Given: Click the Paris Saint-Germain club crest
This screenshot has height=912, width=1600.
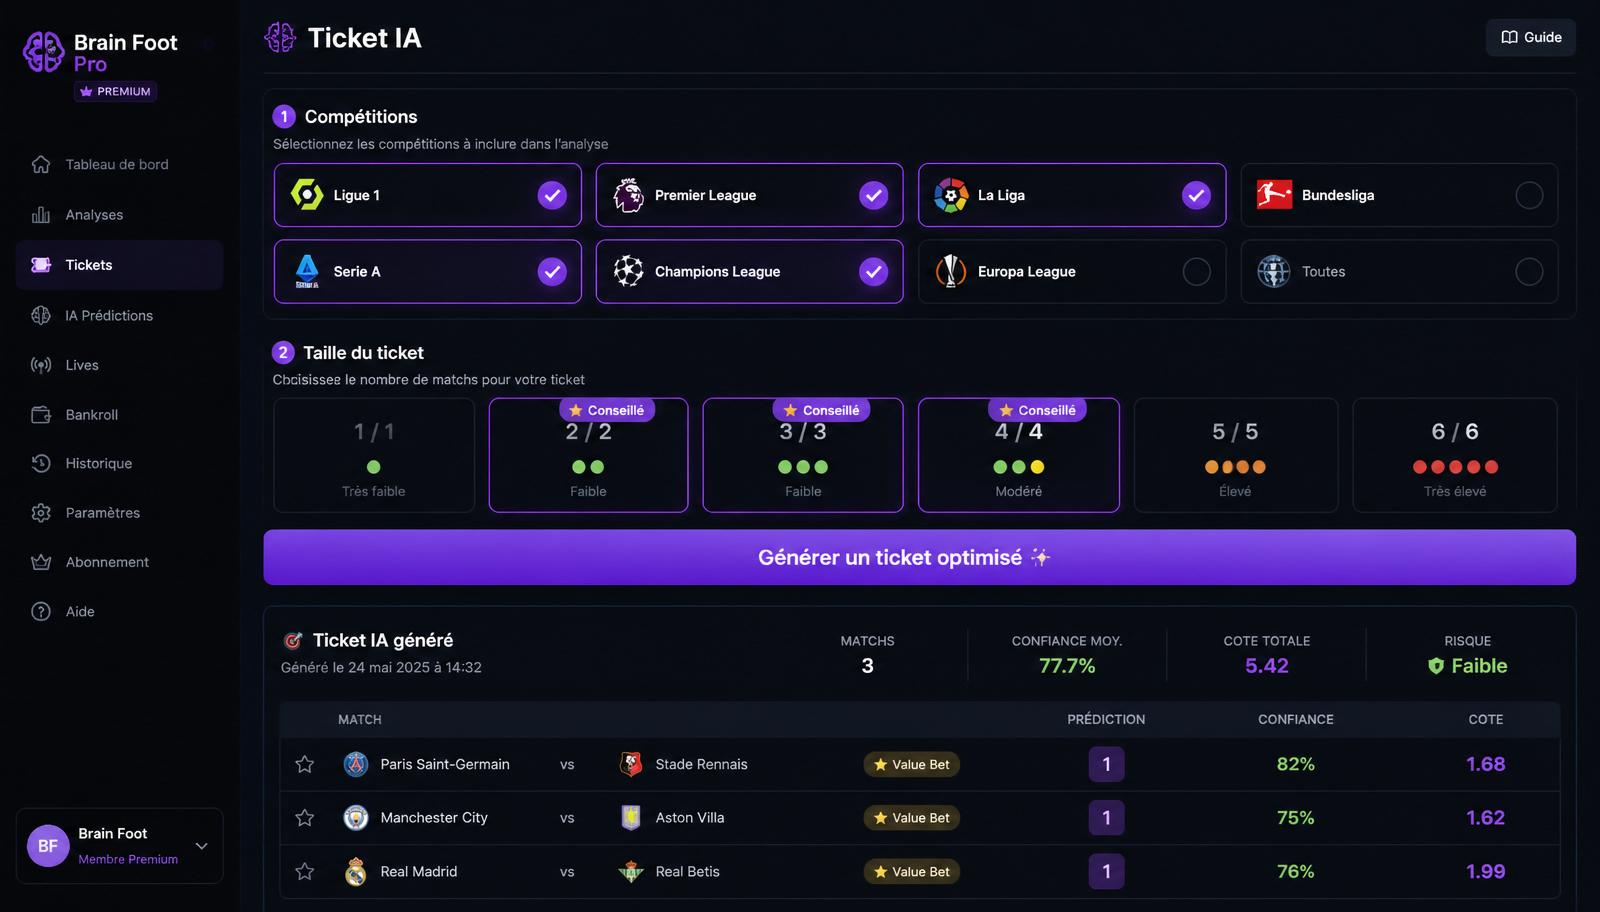Looking at the screenshot, I should [356, 764].
